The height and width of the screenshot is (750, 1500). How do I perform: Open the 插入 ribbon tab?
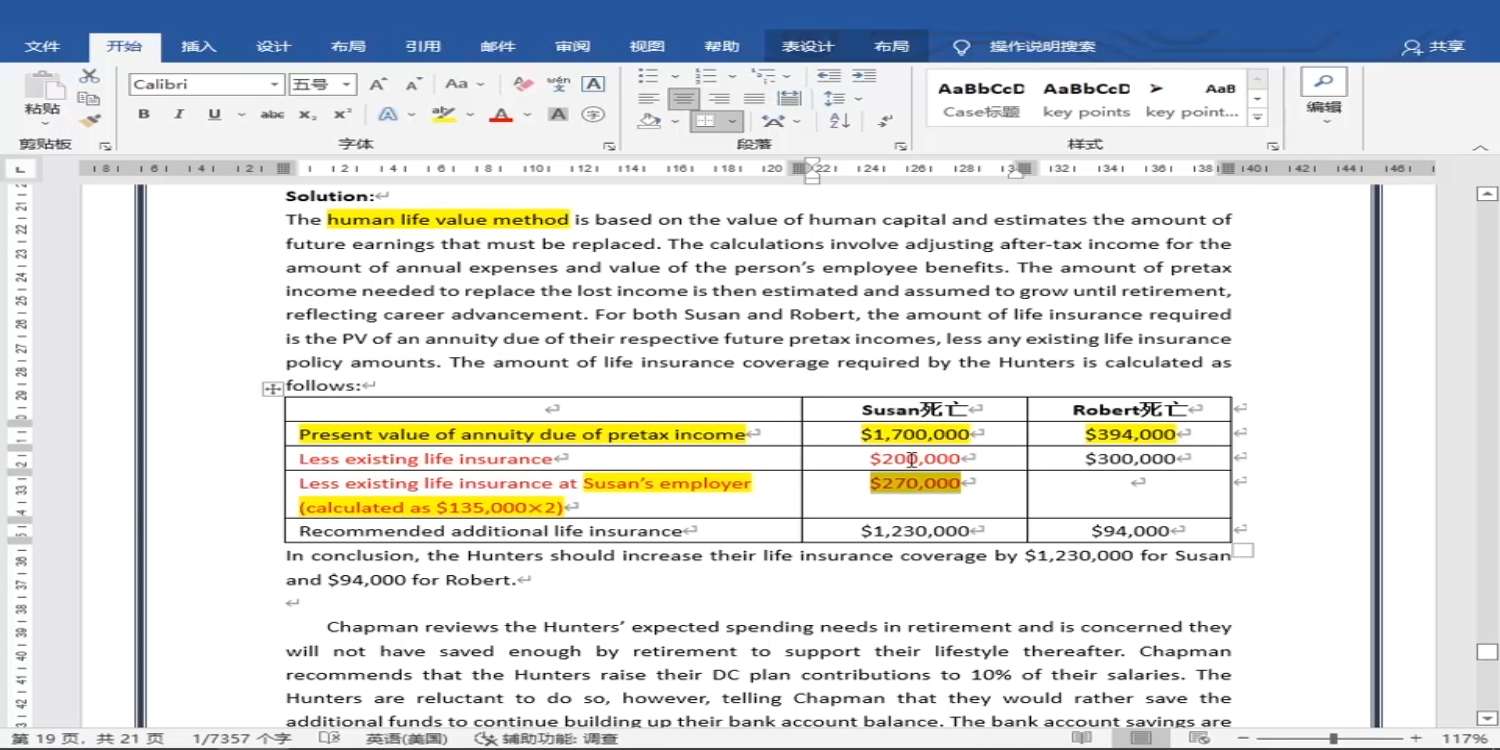tap(198, 46)
